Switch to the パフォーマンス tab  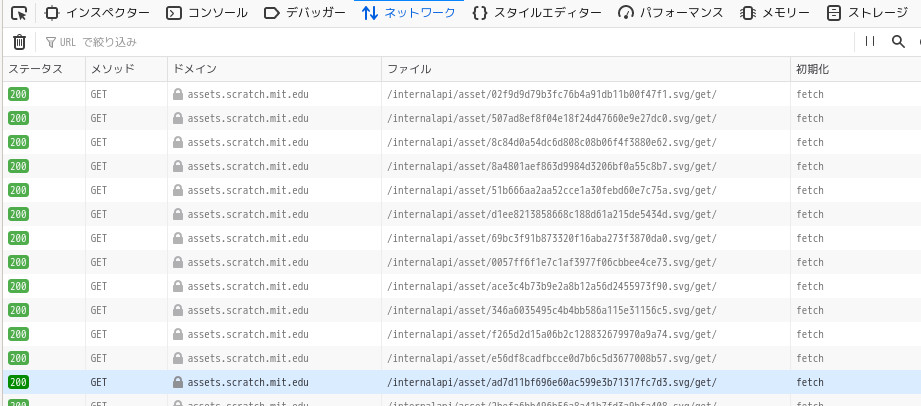tap(670, 13)
